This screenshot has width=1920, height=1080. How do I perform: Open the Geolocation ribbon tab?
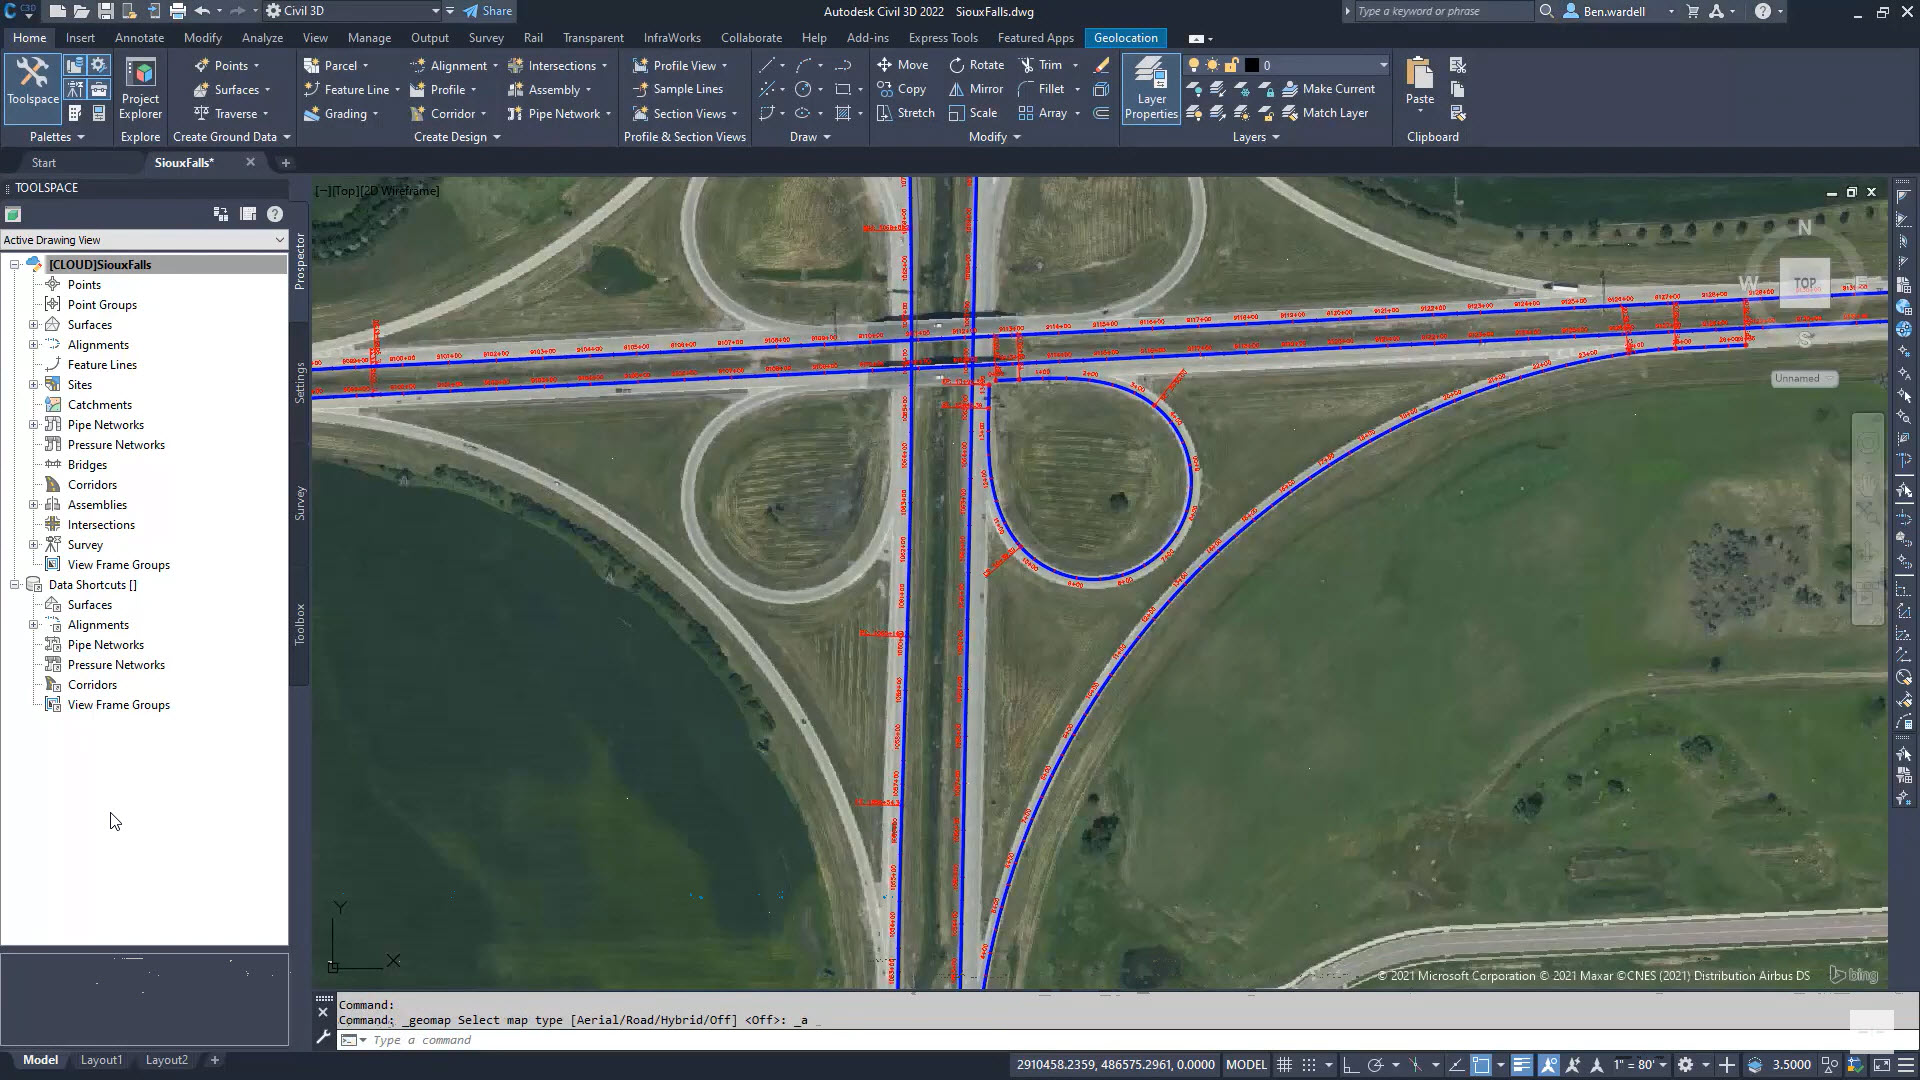[1125, 37]
